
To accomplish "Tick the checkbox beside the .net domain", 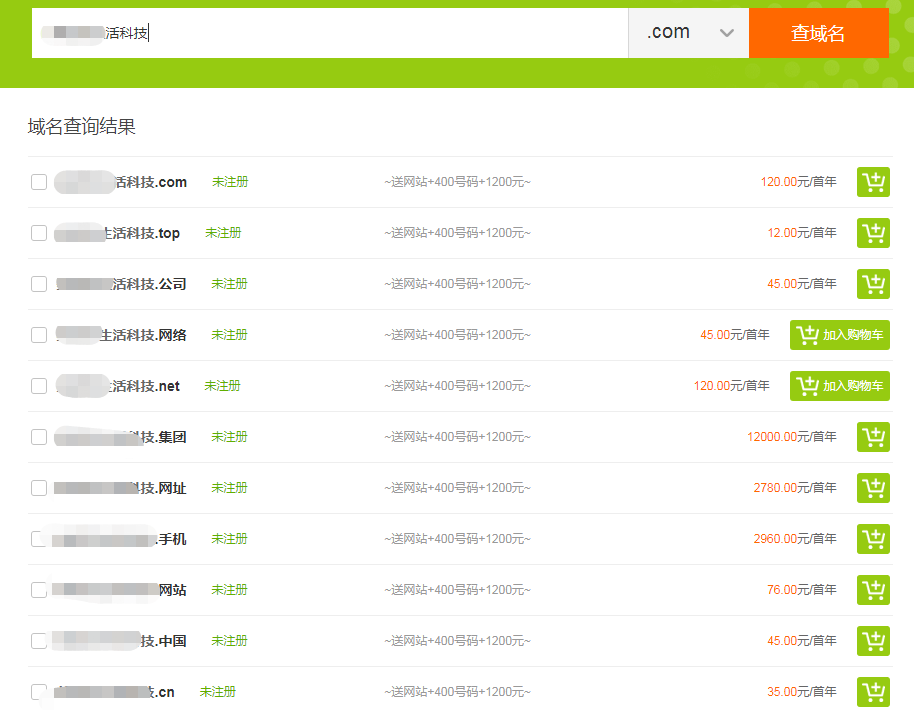I will click(39, 386).
